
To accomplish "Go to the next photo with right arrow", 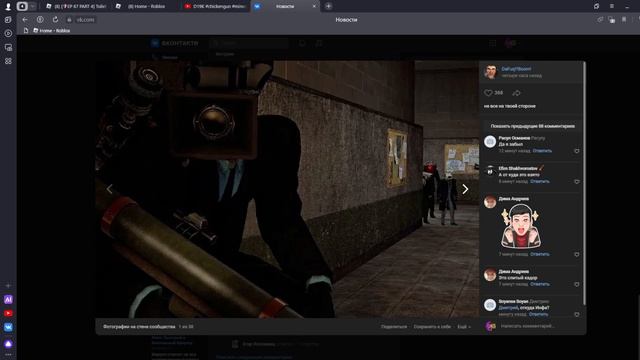I will coord(465,189).
